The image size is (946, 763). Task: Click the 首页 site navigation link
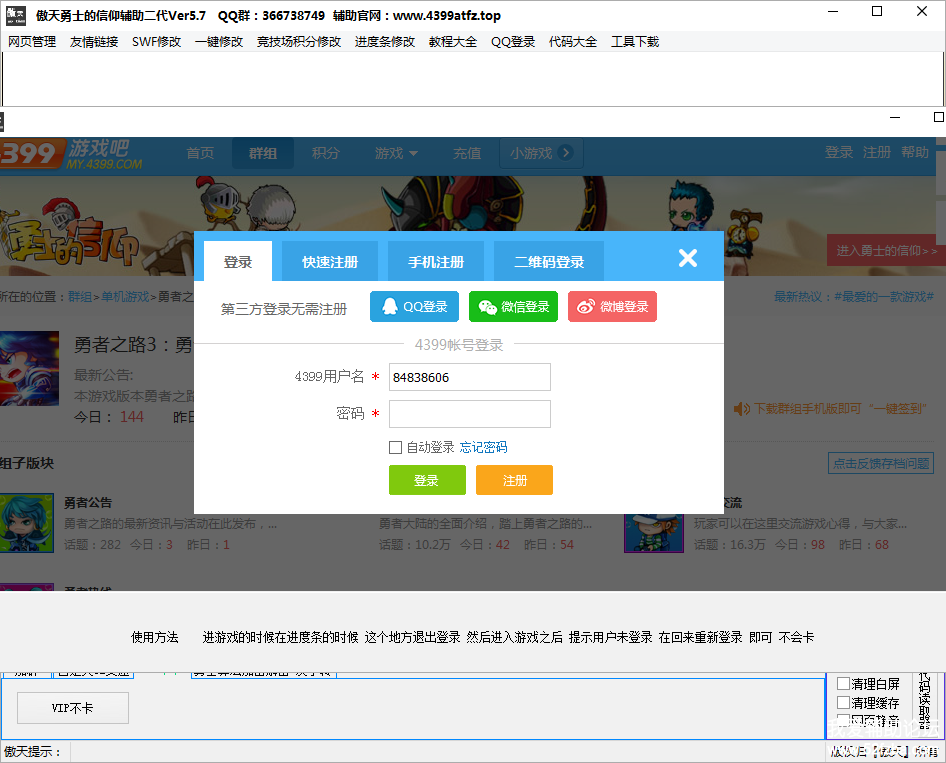coord(200,153)
